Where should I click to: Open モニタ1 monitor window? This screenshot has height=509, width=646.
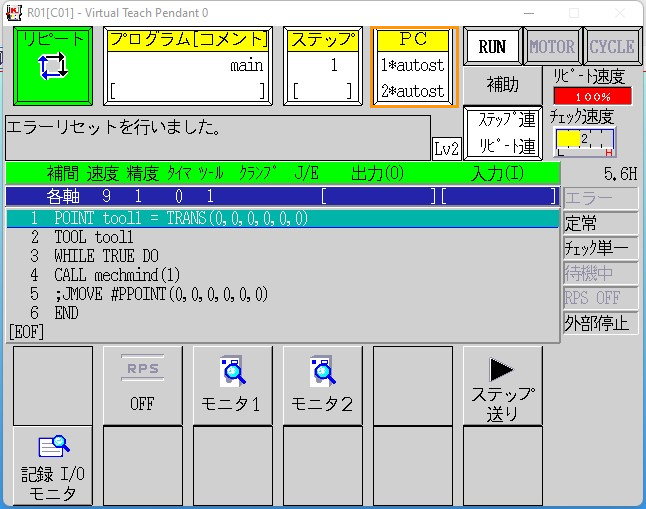(x=233, y=385)
